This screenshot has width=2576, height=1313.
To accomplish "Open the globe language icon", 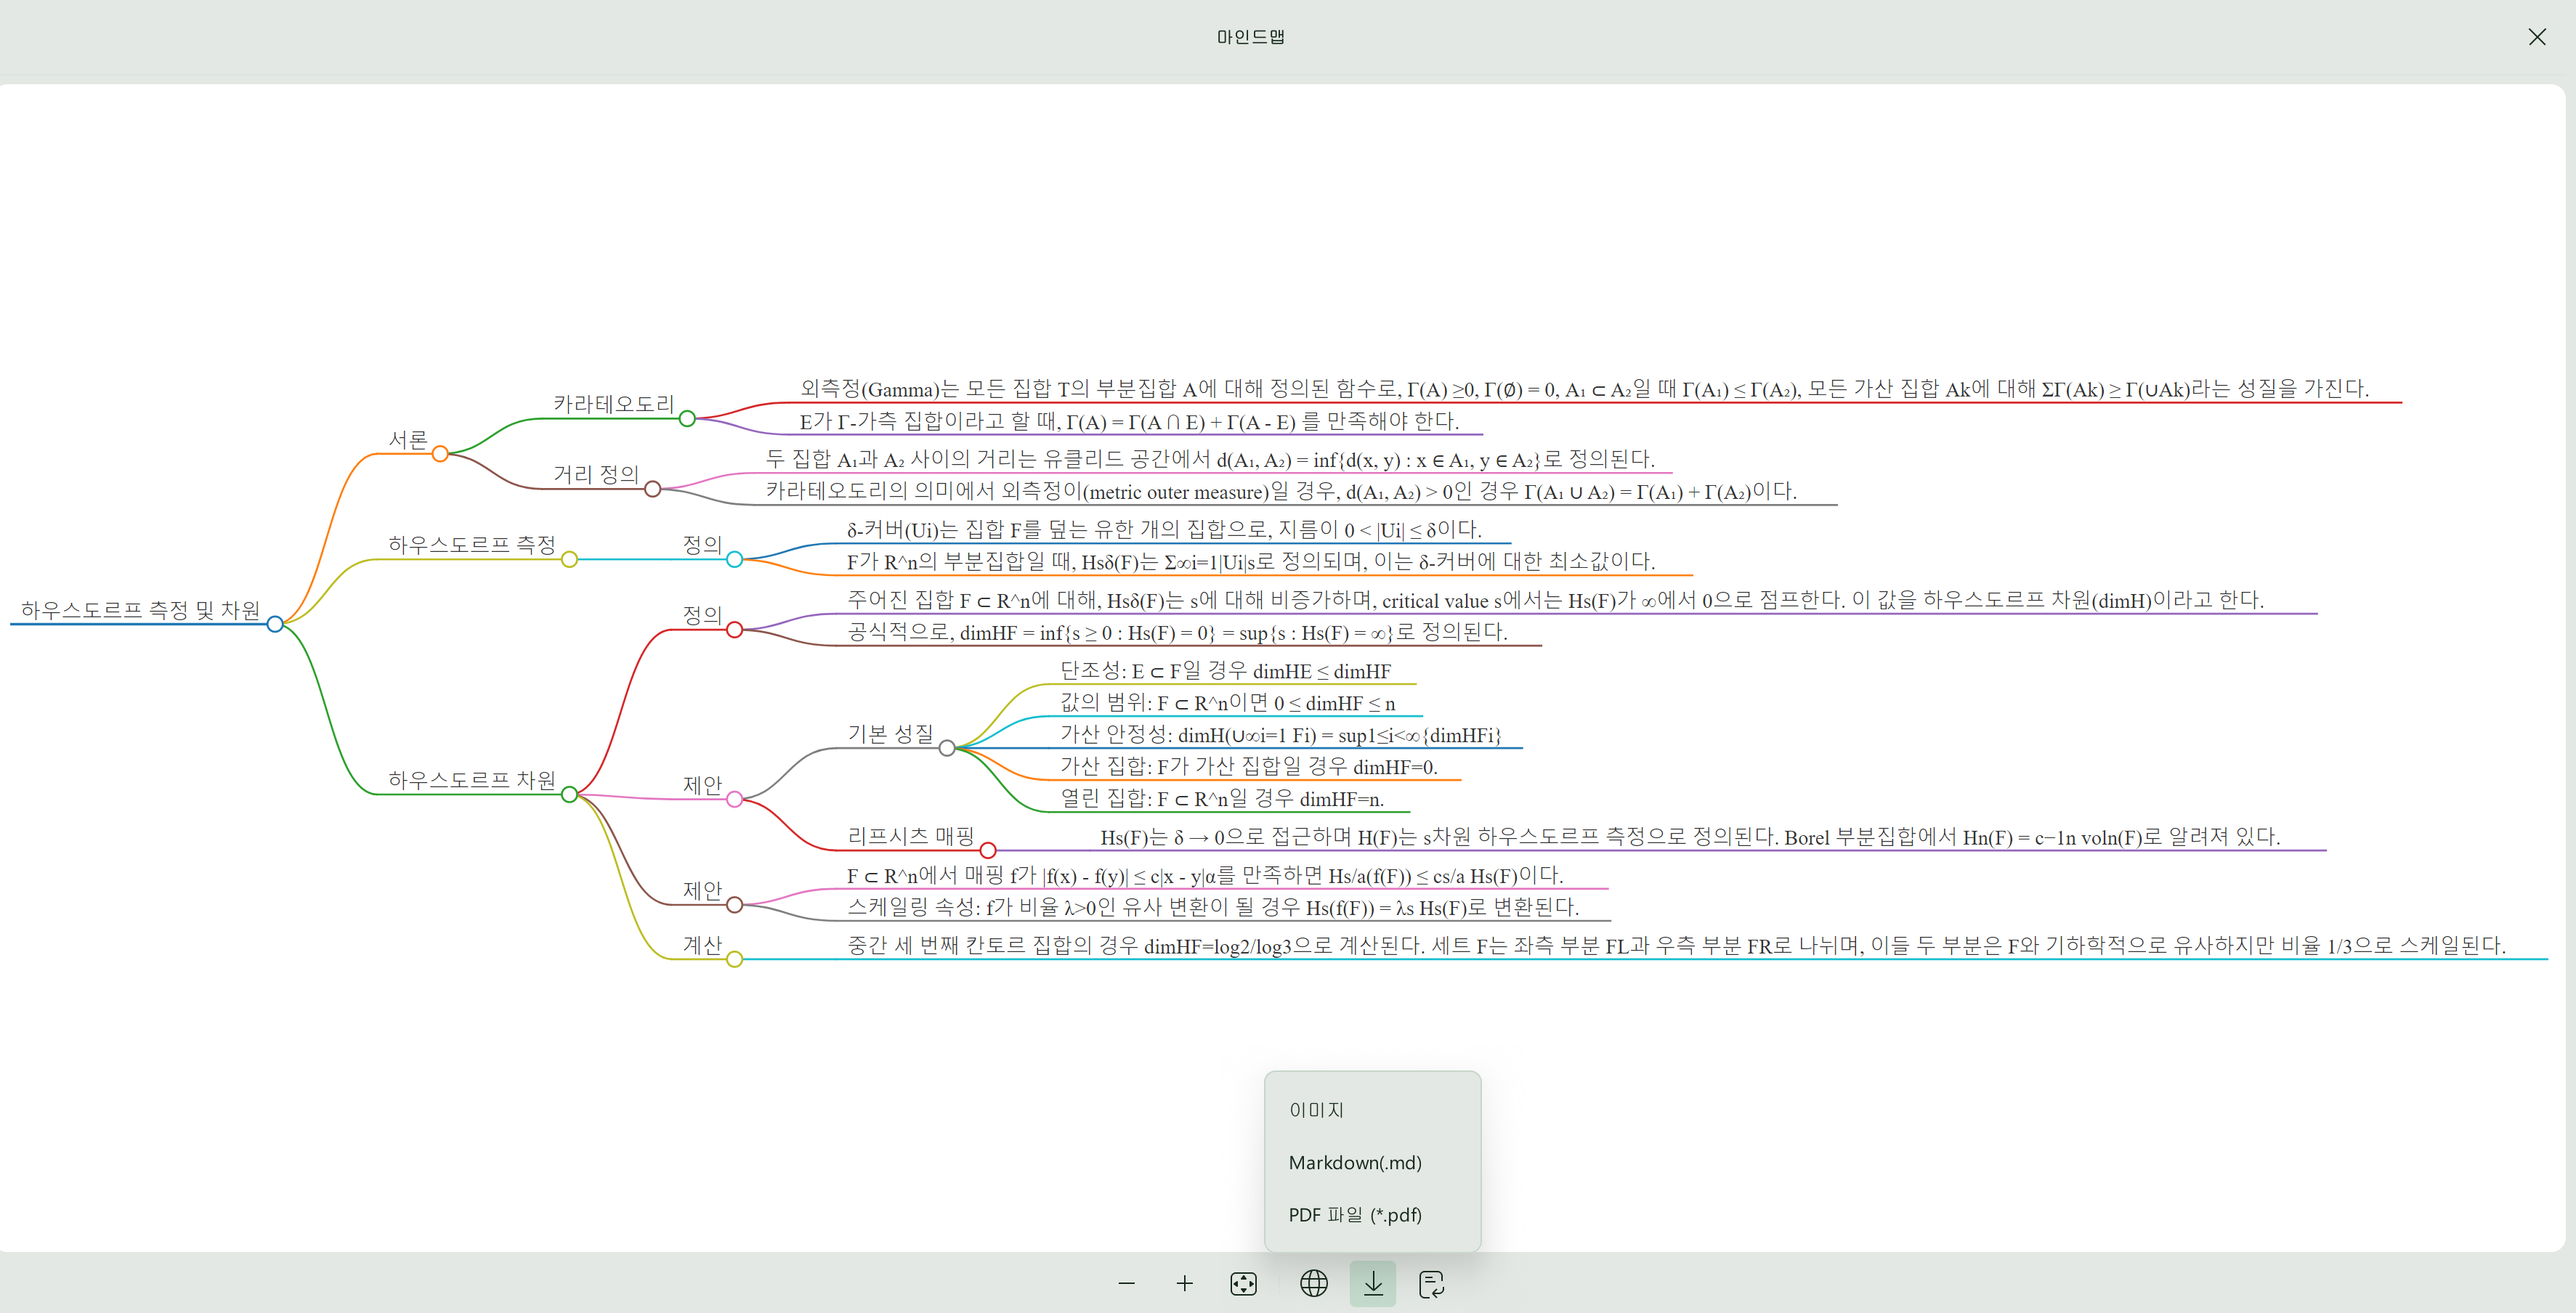I will [x=1313, y=1283].
